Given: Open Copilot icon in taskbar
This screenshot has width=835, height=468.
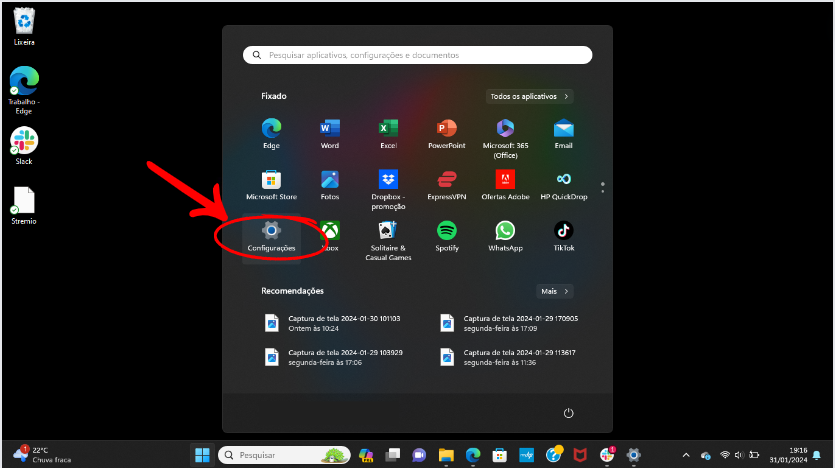Looking at the screenshot, I should (366, 455).
